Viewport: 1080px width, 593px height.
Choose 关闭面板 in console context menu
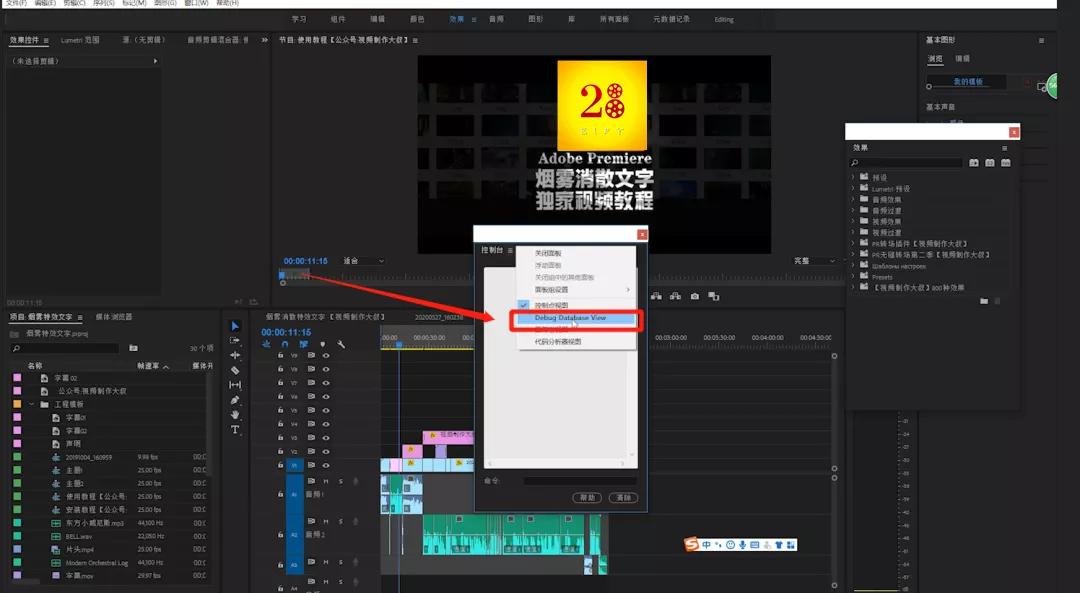548,253
